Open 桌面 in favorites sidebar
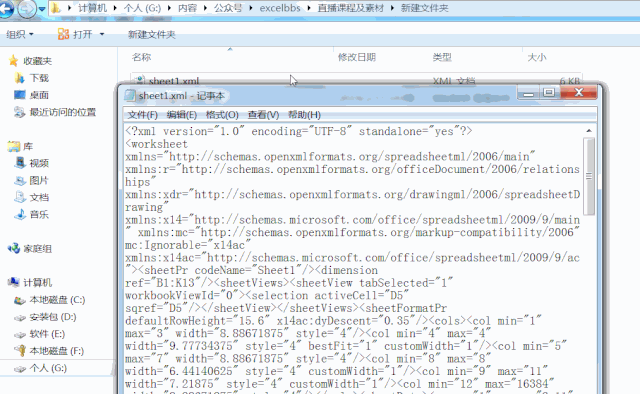The width and height of the screenshot is (640, 394). (39, 95)
